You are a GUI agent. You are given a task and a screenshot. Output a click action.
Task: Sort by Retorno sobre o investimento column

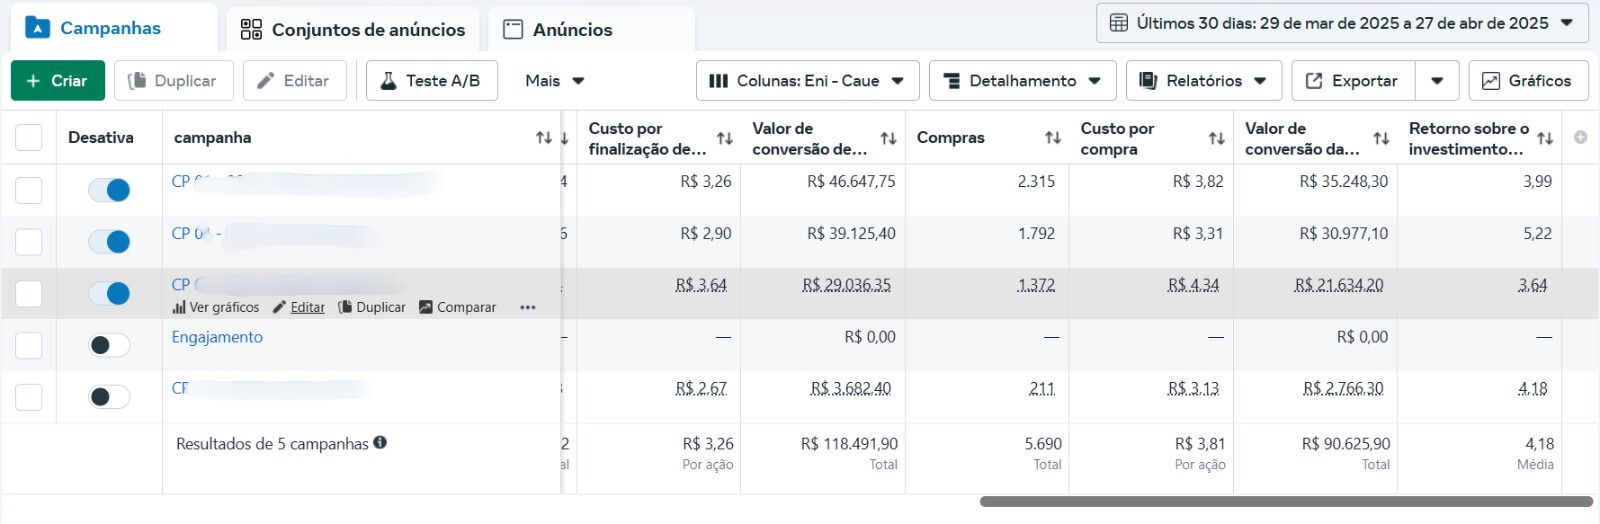pyautogui.click(x=1545, y=138)
